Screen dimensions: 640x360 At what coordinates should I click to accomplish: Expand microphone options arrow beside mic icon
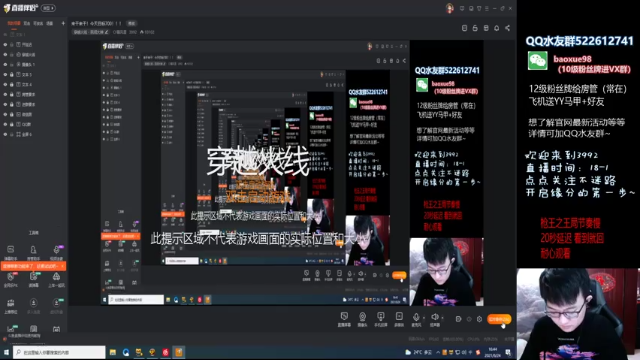coord(423,318)
